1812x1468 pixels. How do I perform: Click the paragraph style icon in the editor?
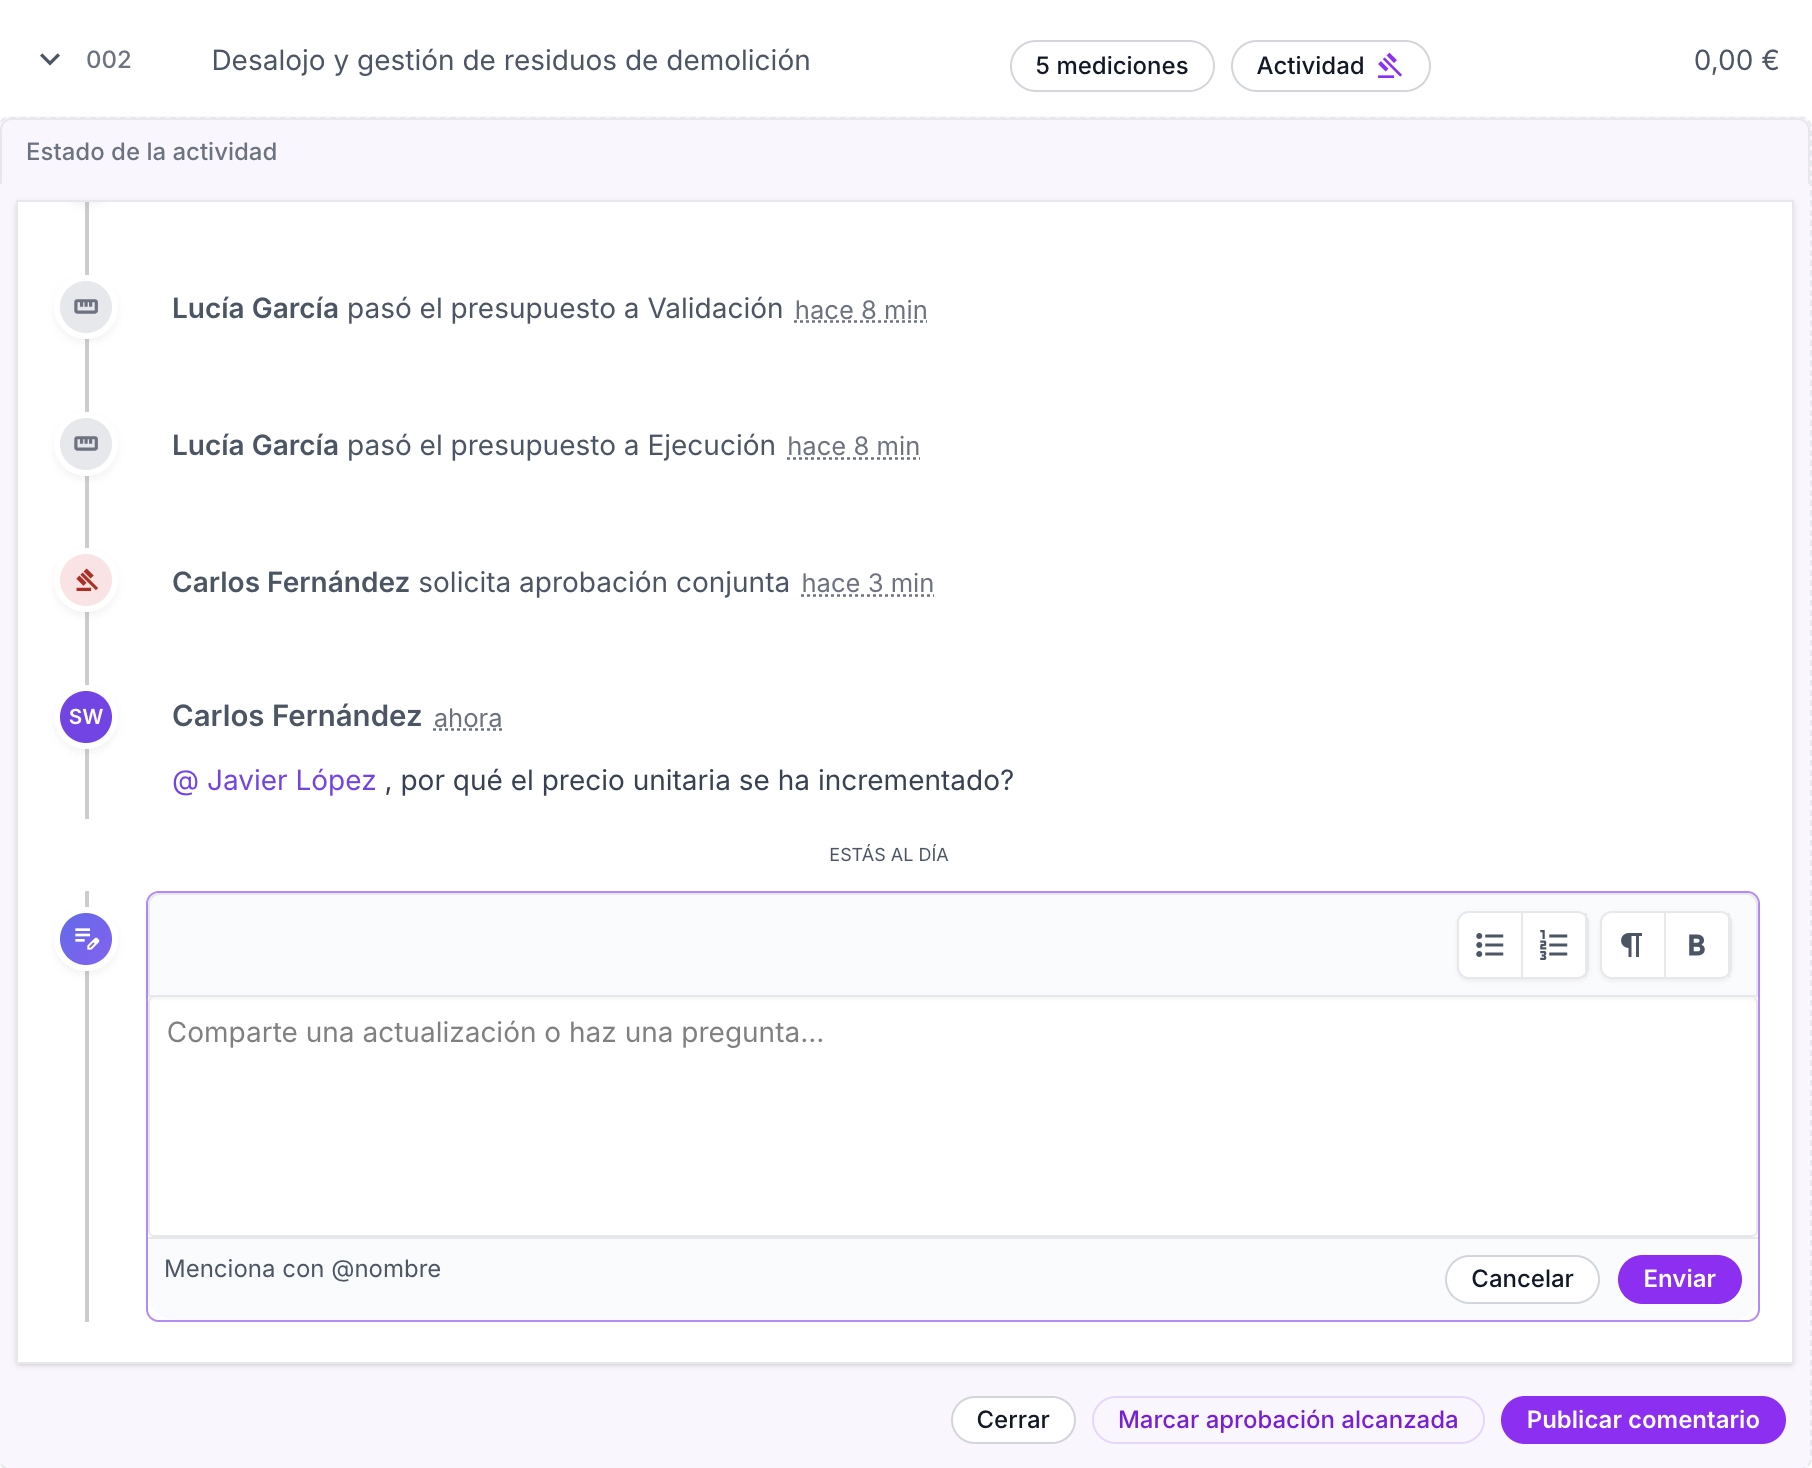click(1631, 944)
